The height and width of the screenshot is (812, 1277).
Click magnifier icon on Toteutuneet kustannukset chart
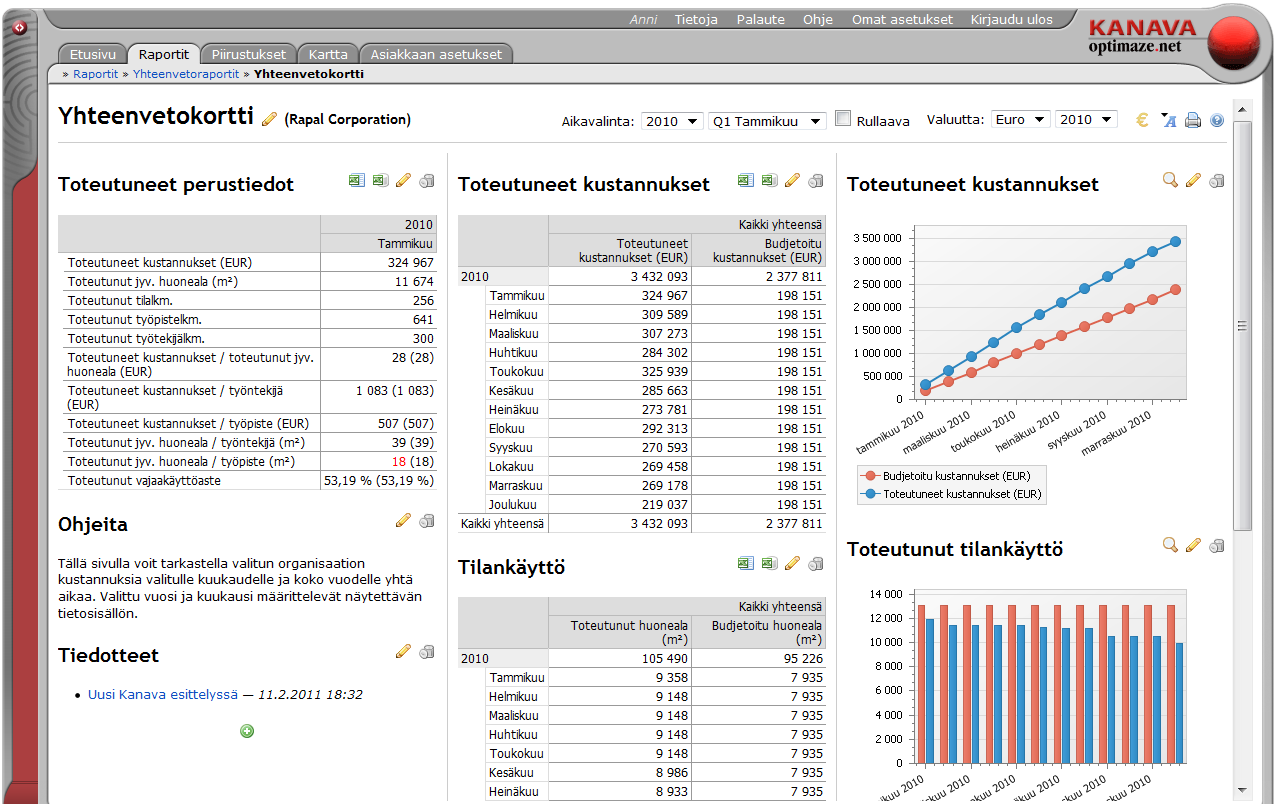[1170, 180]
